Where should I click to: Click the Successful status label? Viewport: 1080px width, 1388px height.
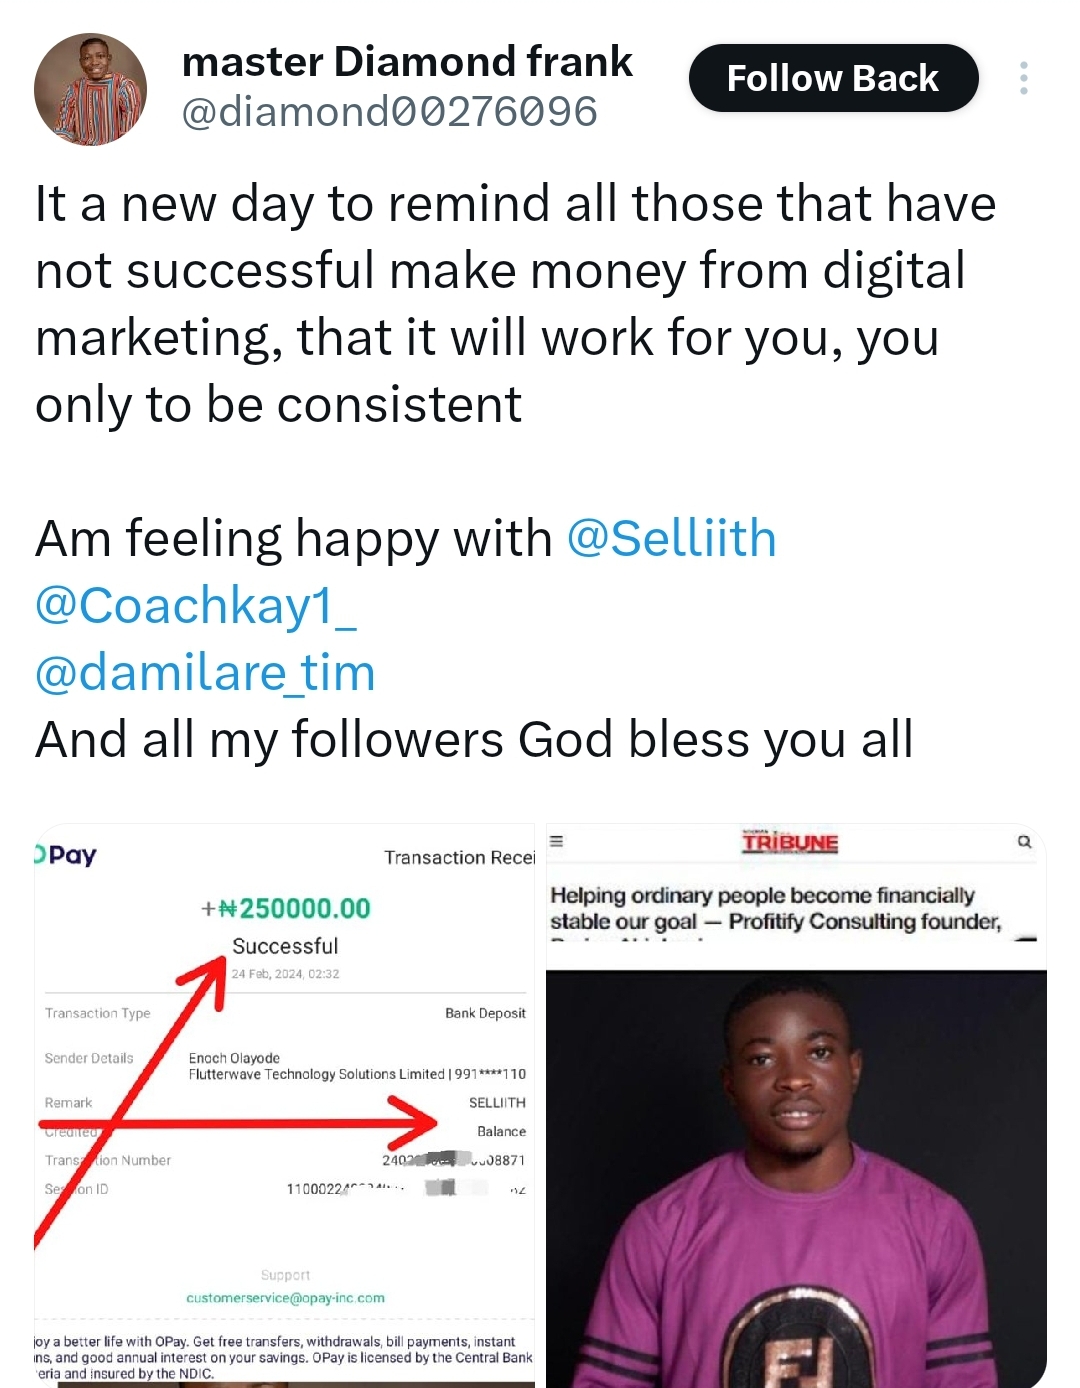(x=285, y=946)
